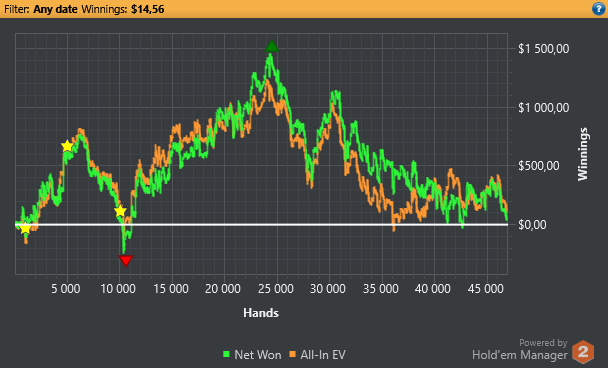Click the Net Won legend label

coord(258,355)
